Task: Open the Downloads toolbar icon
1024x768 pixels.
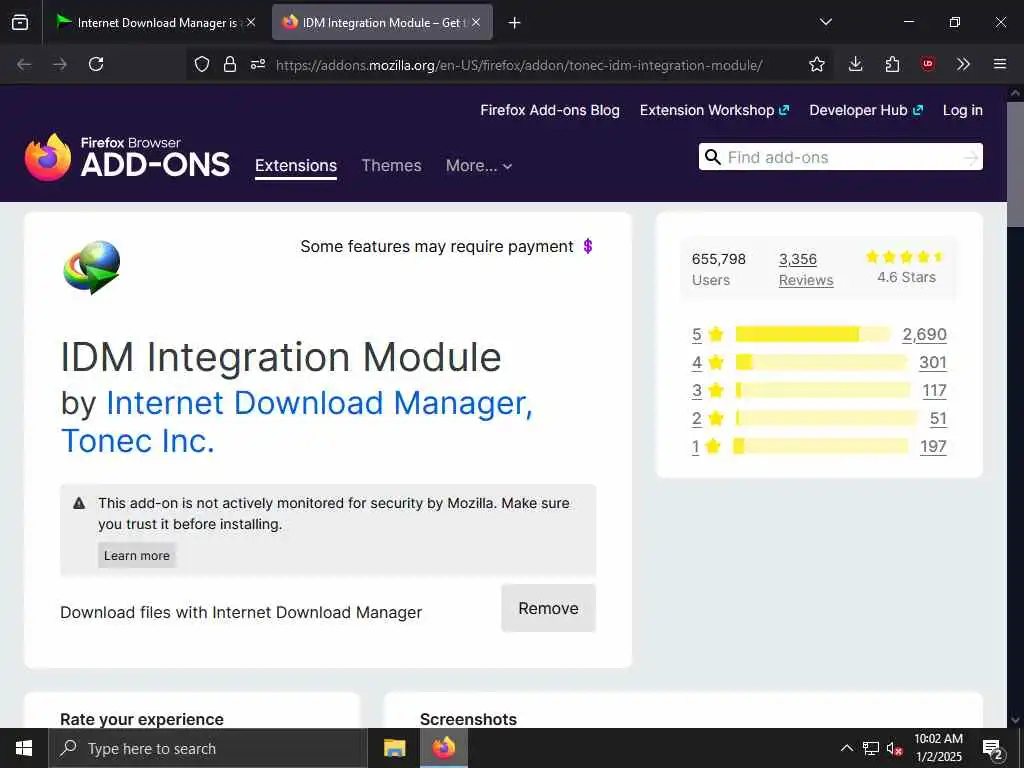Action: pyautogui.click(x=856, y=64)
